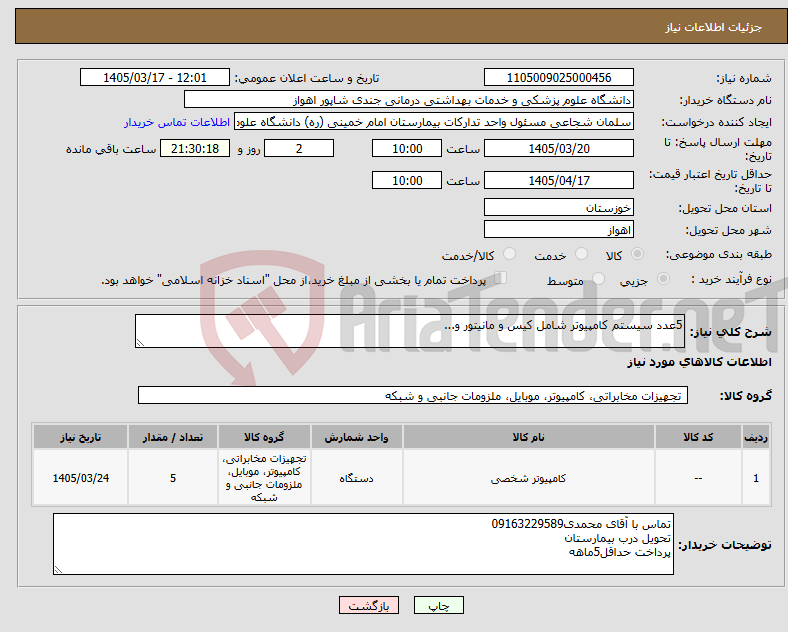This screenshot has height=632, width=788.
Task: Click the response deadline time 10:00 field
Action: tap(407, 149)
